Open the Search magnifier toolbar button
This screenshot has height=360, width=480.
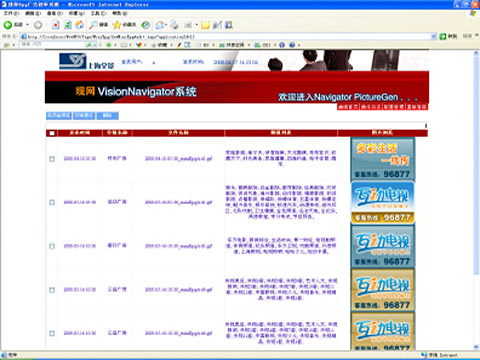(99, 25)
